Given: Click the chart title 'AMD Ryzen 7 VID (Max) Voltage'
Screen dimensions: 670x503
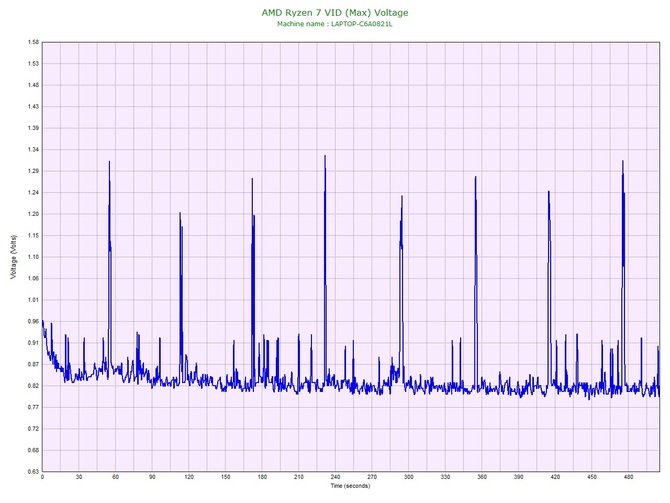Looking at the screenshot, I should tap(335, 13).
